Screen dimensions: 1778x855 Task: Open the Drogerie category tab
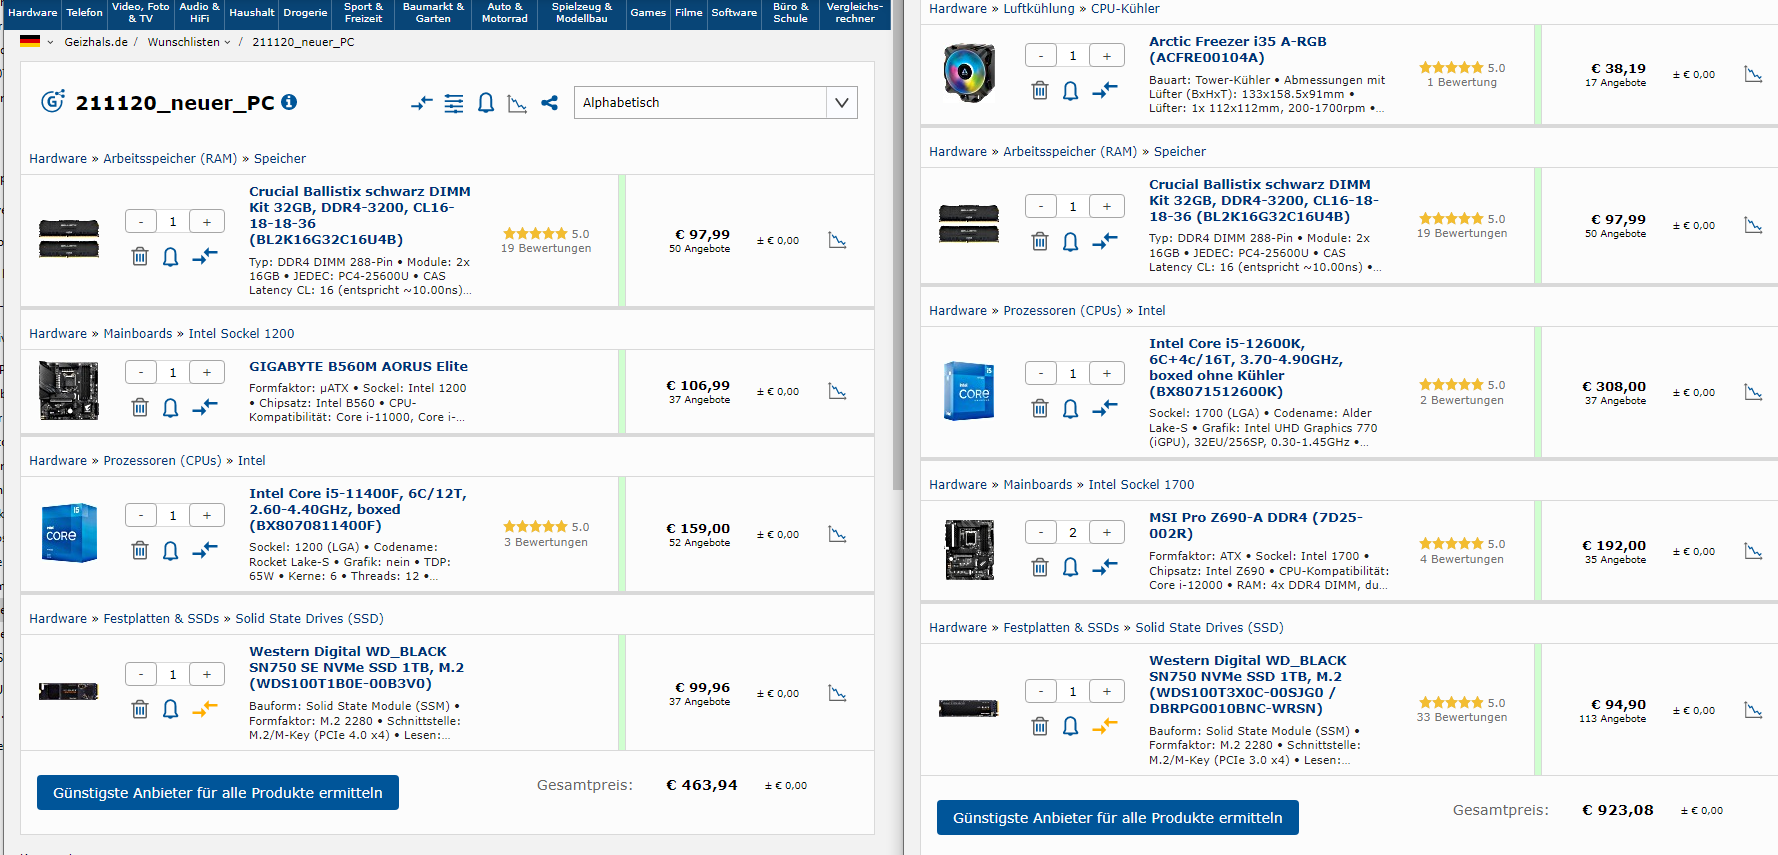(x=305, y=13)
